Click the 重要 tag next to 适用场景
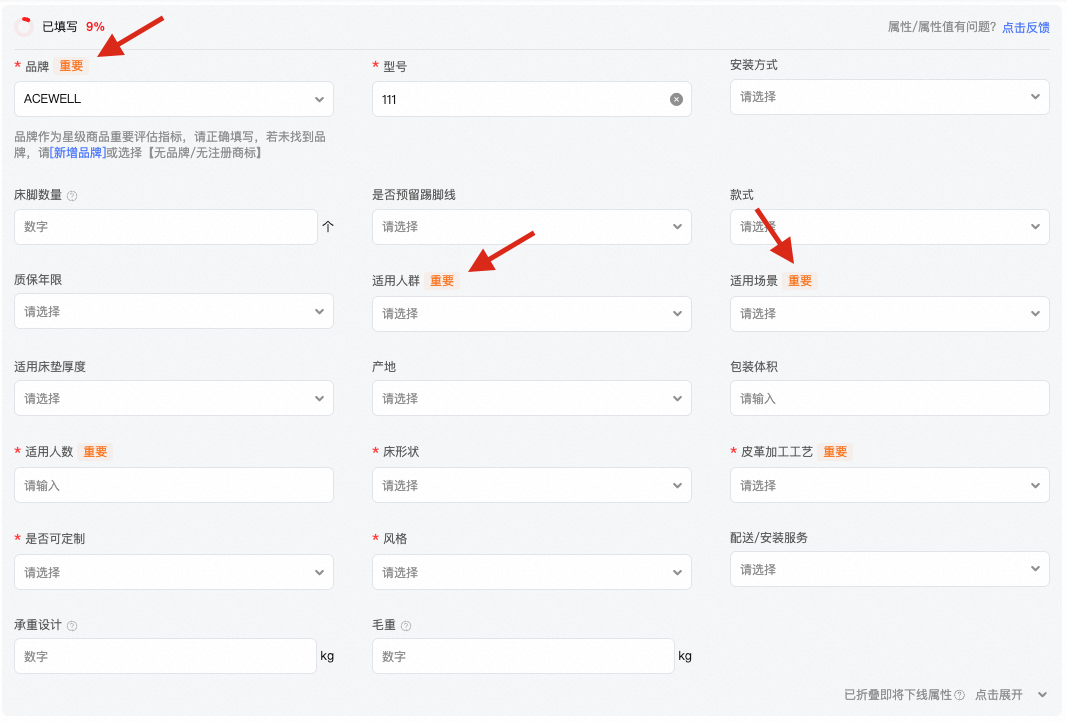This screenshot has width=1067, height=722. point(800,280)
